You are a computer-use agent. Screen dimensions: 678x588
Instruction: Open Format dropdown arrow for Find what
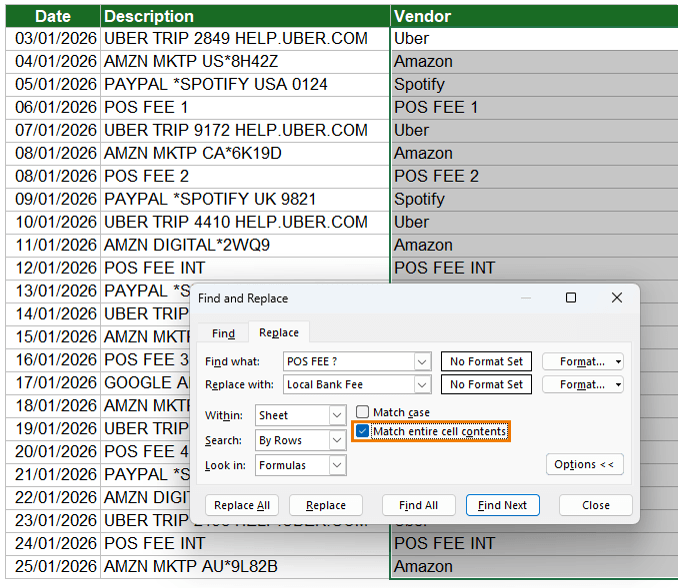point(618,361)
